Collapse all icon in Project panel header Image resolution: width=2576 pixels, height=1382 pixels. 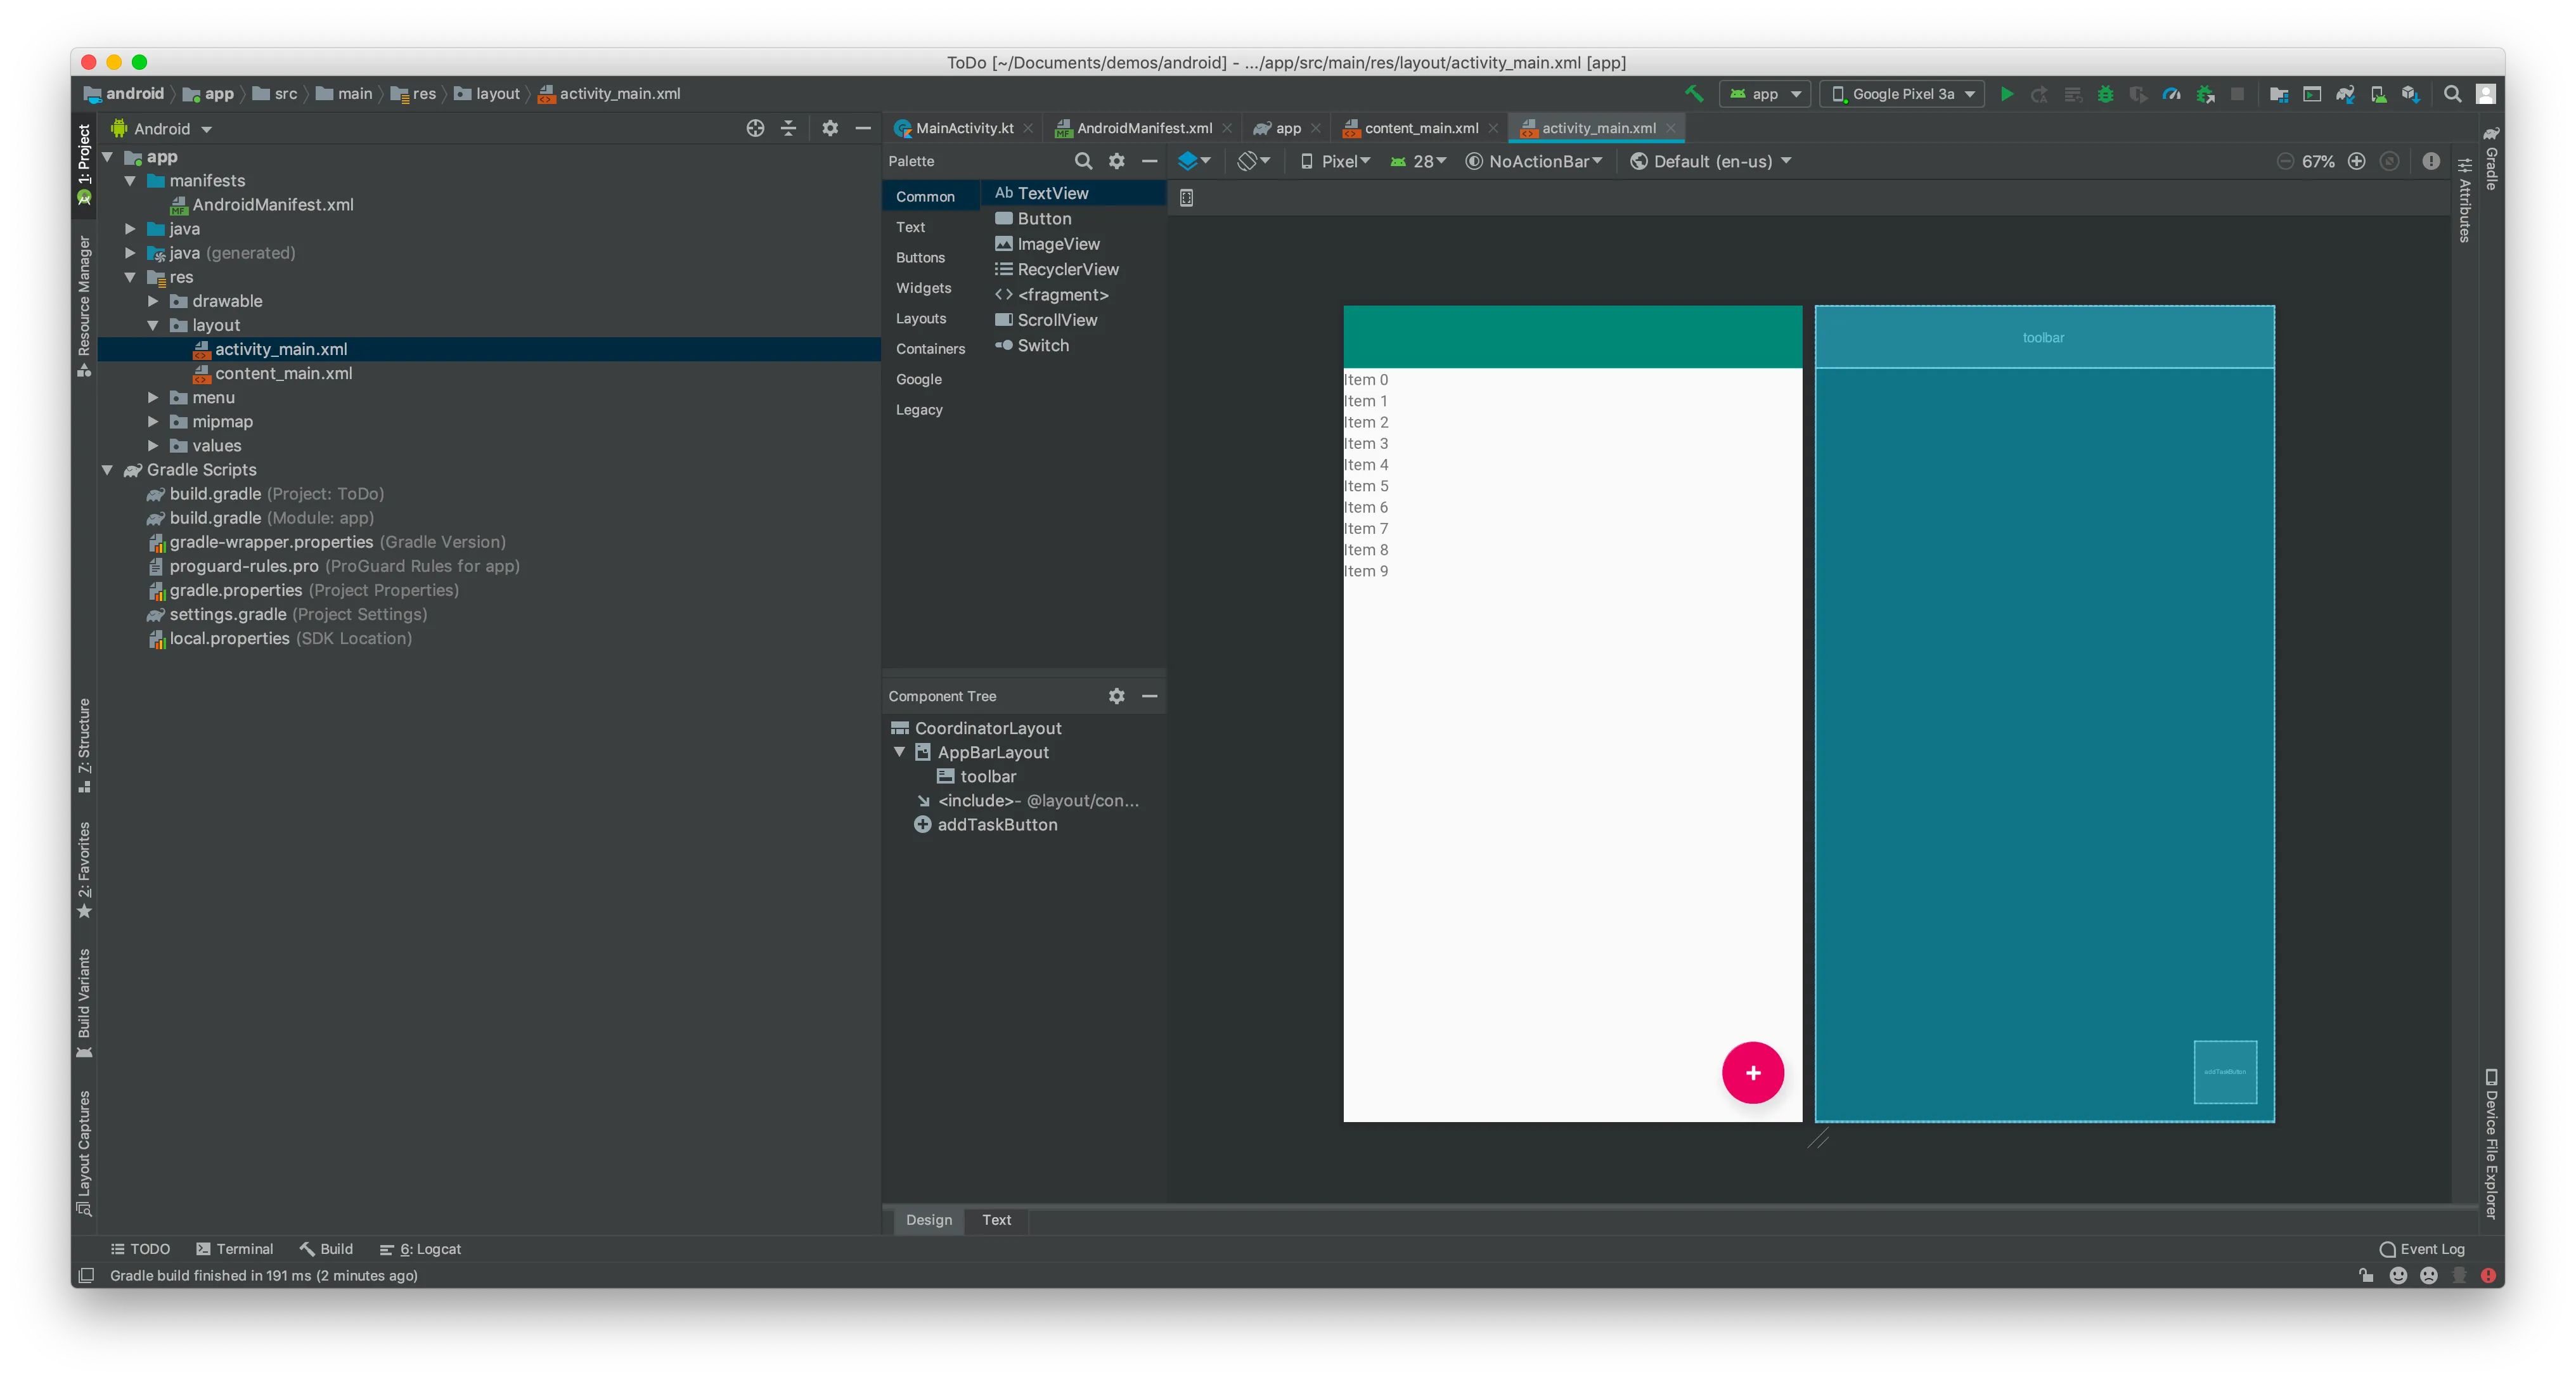(788, 128)
